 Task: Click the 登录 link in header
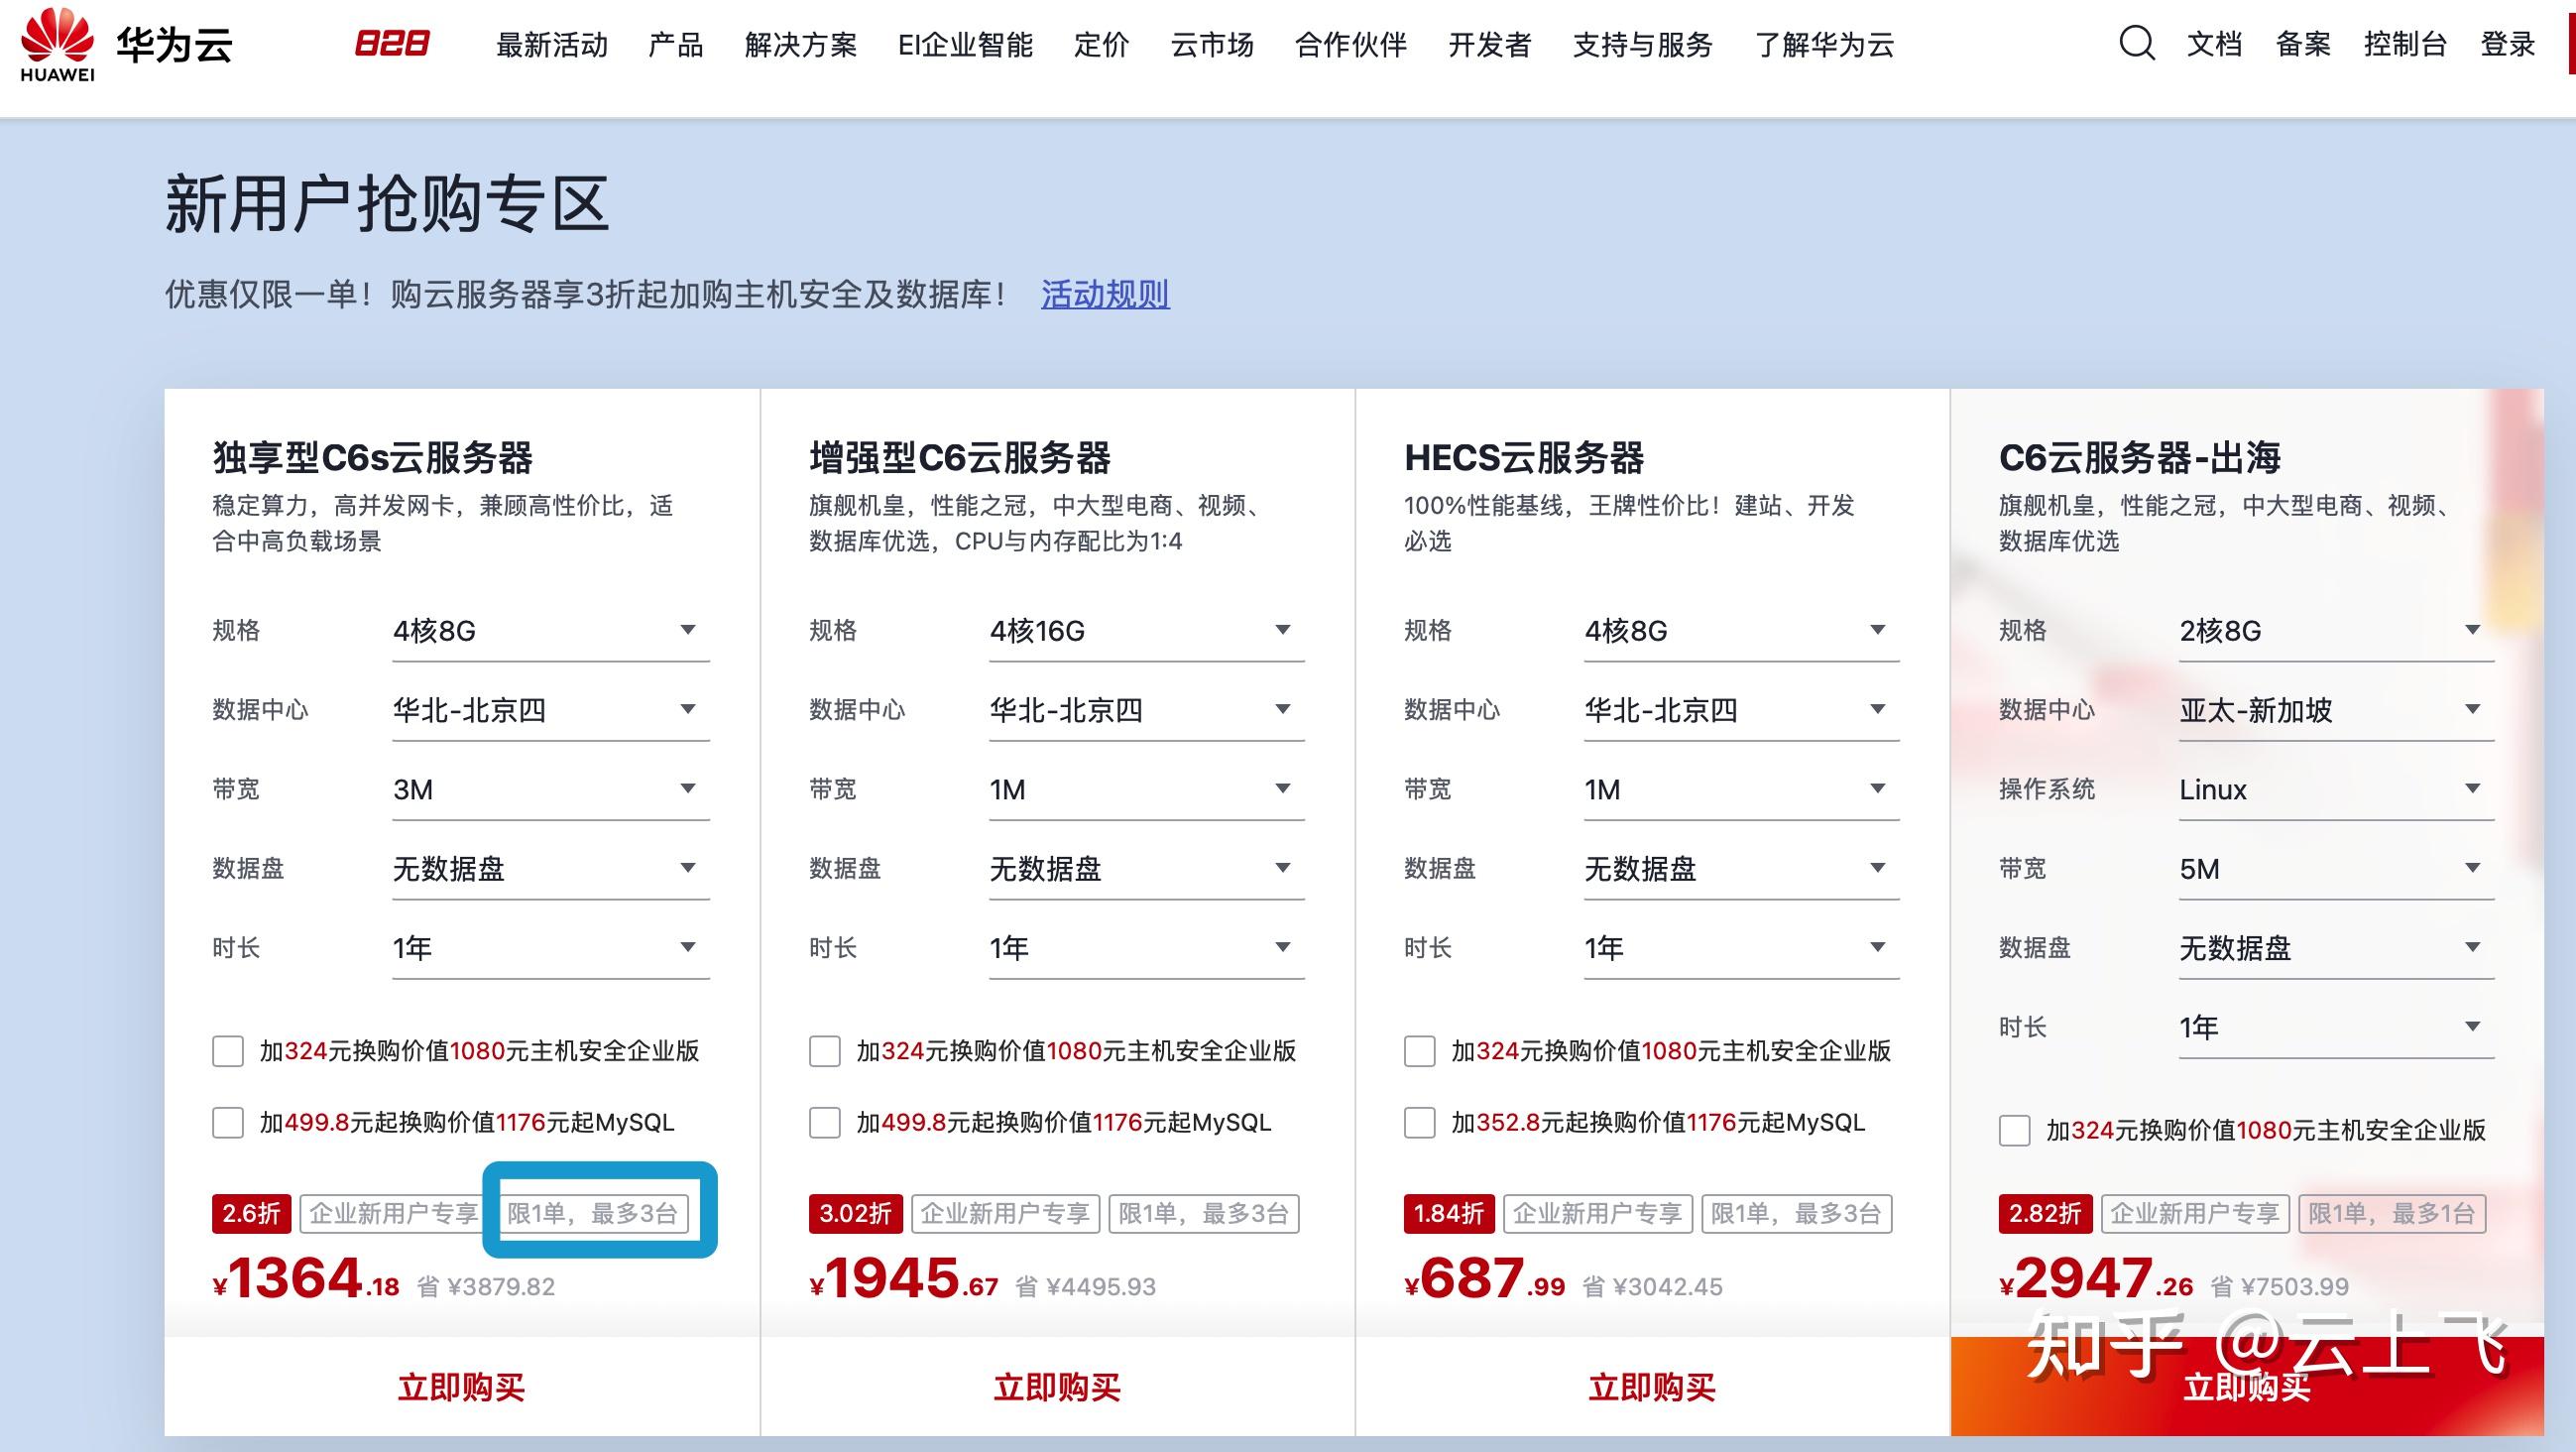(x=2507, y=44)
